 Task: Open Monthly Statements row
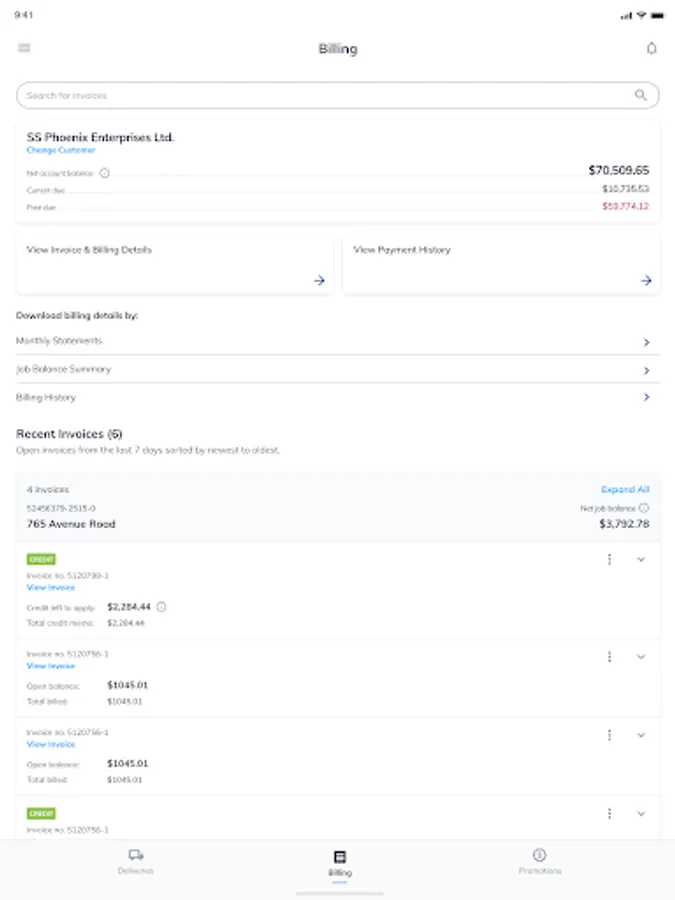point(337,341)
